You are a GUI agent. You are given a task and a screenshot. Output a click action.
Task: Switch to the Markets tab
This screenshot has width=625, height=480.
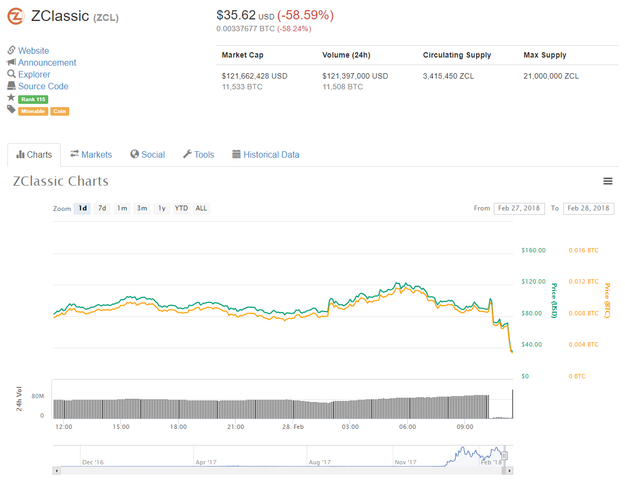pyautogui.click(x=91, y=155)
